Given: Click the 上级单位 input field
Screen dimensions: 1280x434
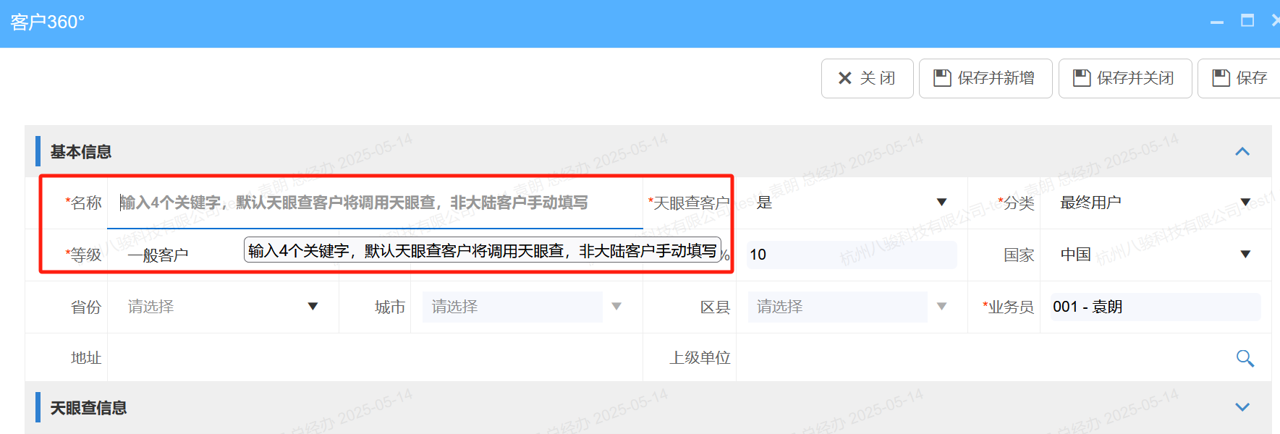Looking at the screenshot, I should tap(980, 358).
